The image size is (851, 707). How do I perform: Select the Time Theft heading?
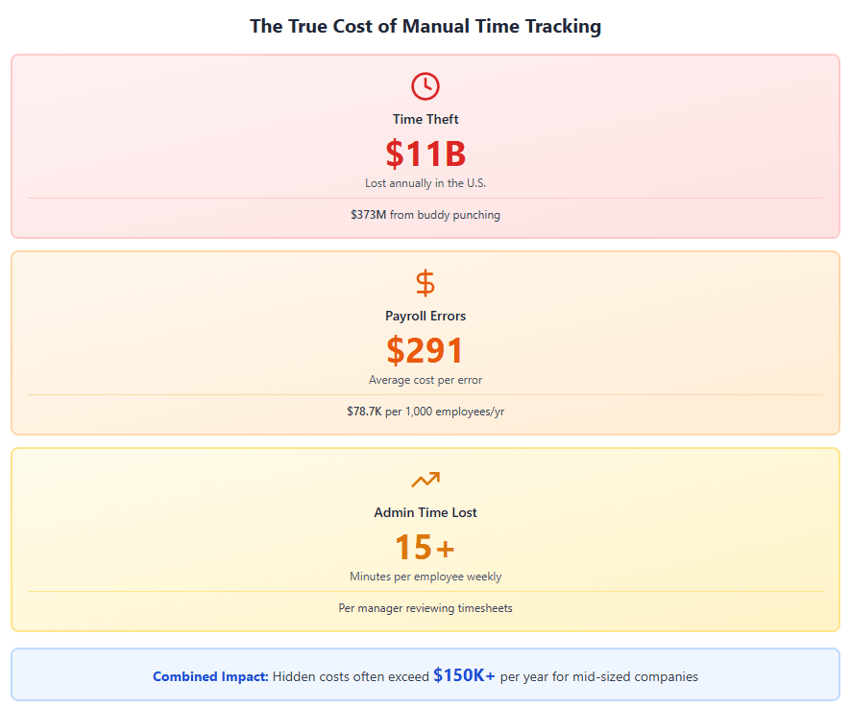click(x=425, y=119)
